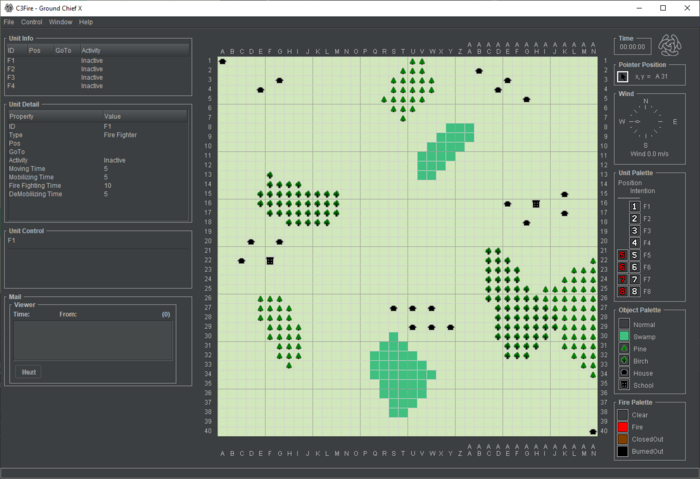Select unit 8 in the Unit Palette
The image size is (700, 479).
click(x=633, y=291)
